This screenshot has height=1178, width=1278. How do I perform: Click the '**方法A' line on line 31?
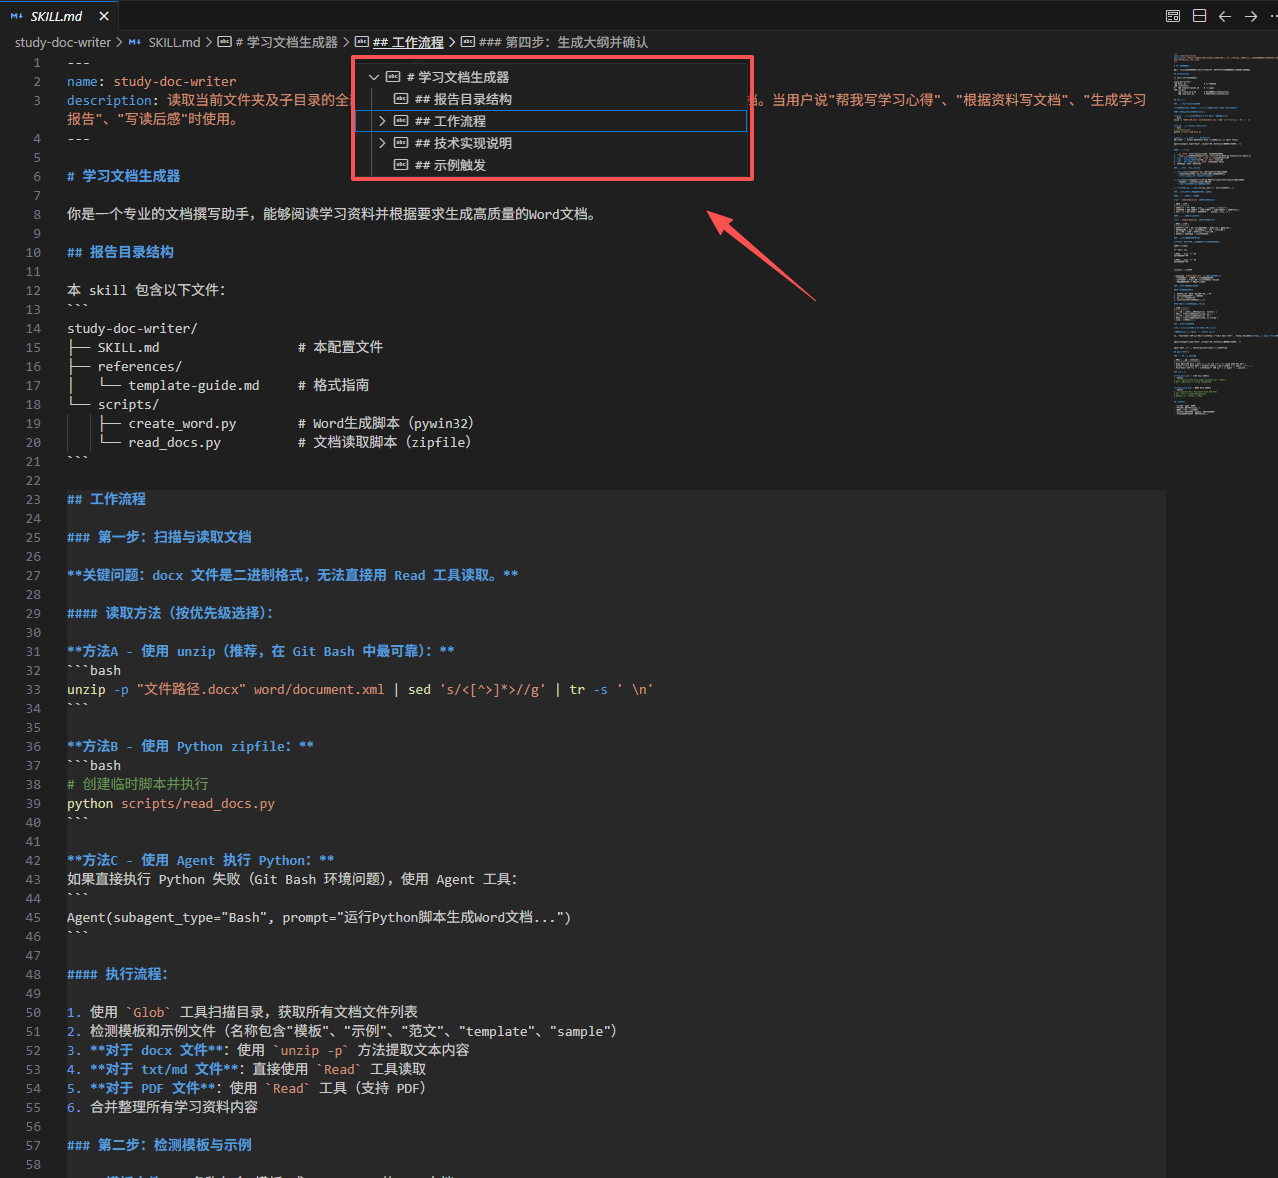coord(261,651)
